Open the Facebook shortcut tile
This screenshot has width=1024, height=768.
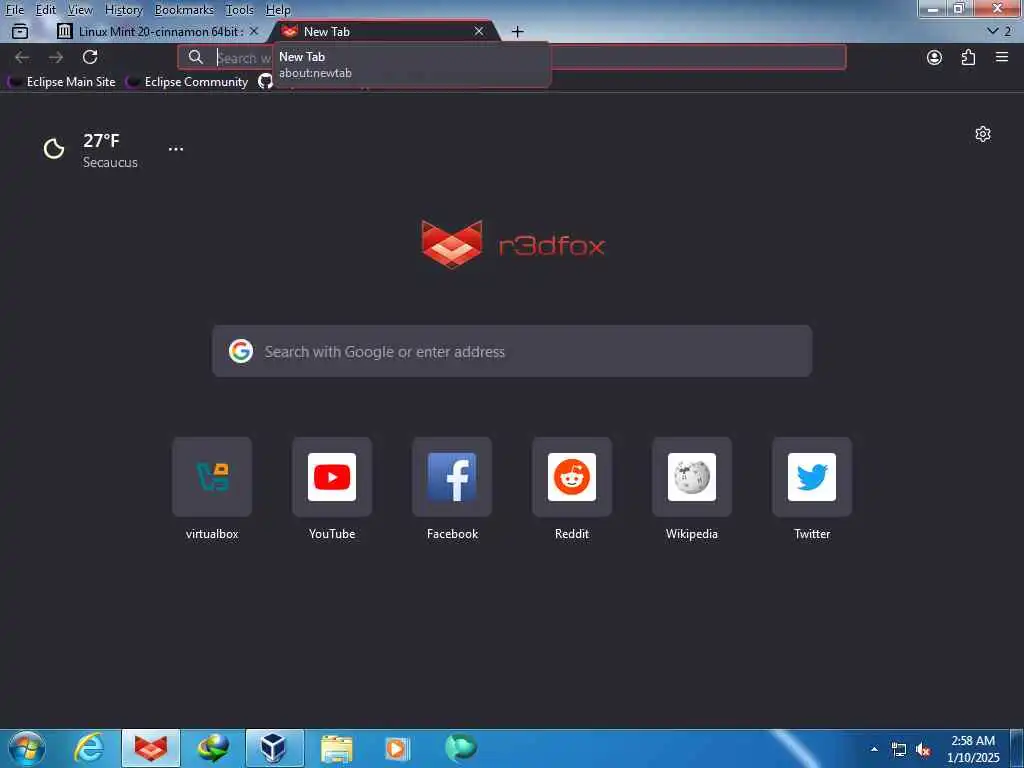[x=452, y=477]
